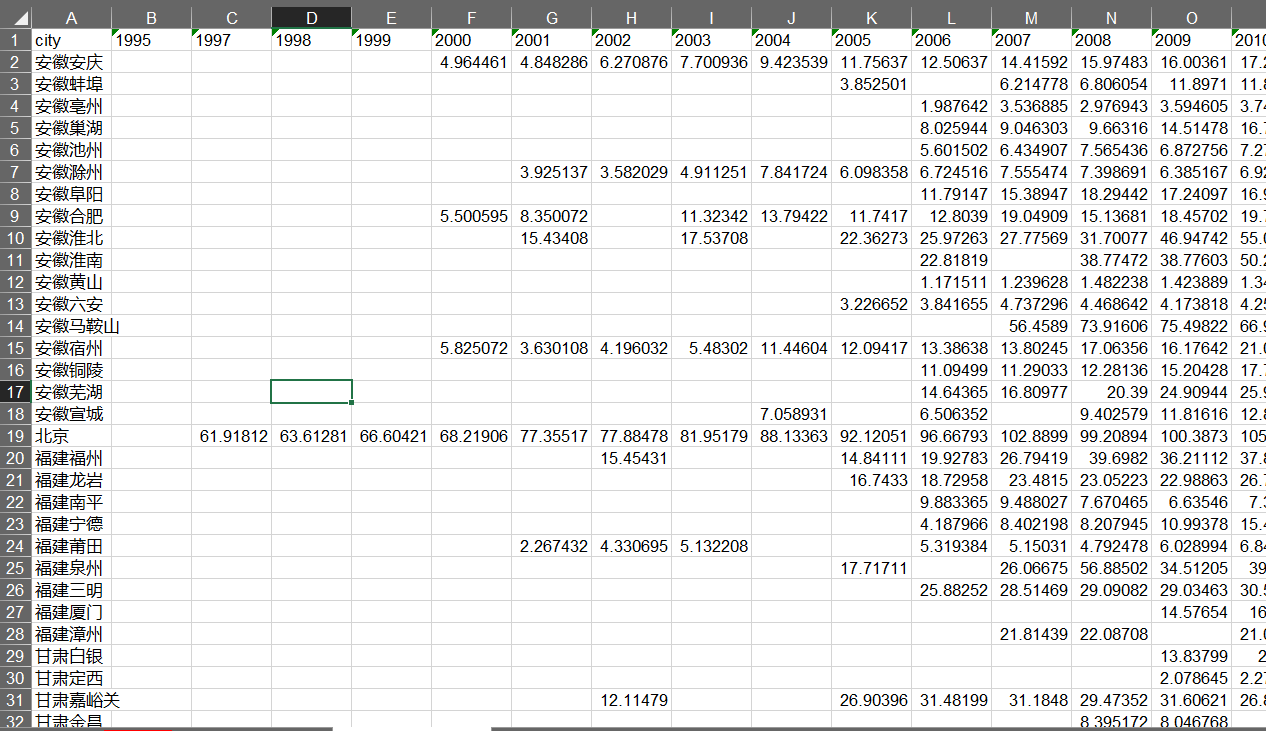Select column K header
This screenshot has height=731, width=1266.
[871, 17]
